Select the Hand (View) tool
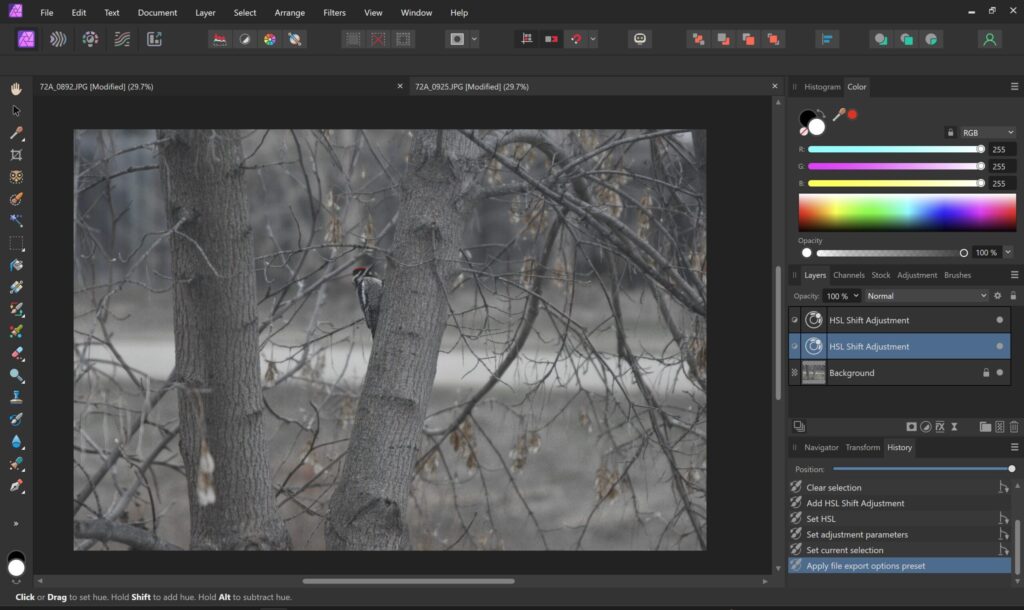 pyautogui.click(x=16, y=88)
